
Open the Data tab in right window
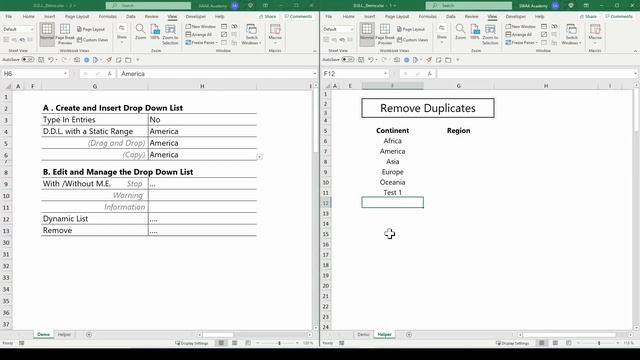(451, 16)
